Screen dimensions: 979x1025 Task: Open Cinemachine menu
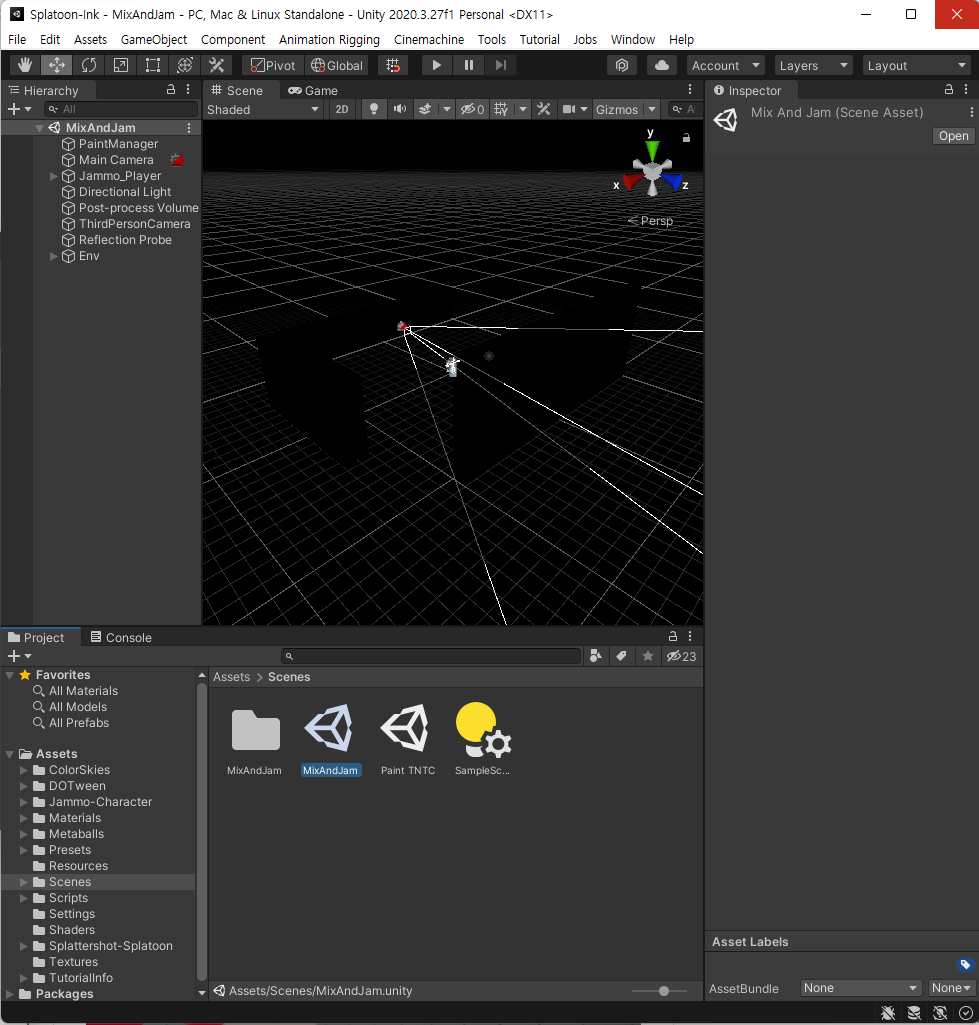click(429, 39)
